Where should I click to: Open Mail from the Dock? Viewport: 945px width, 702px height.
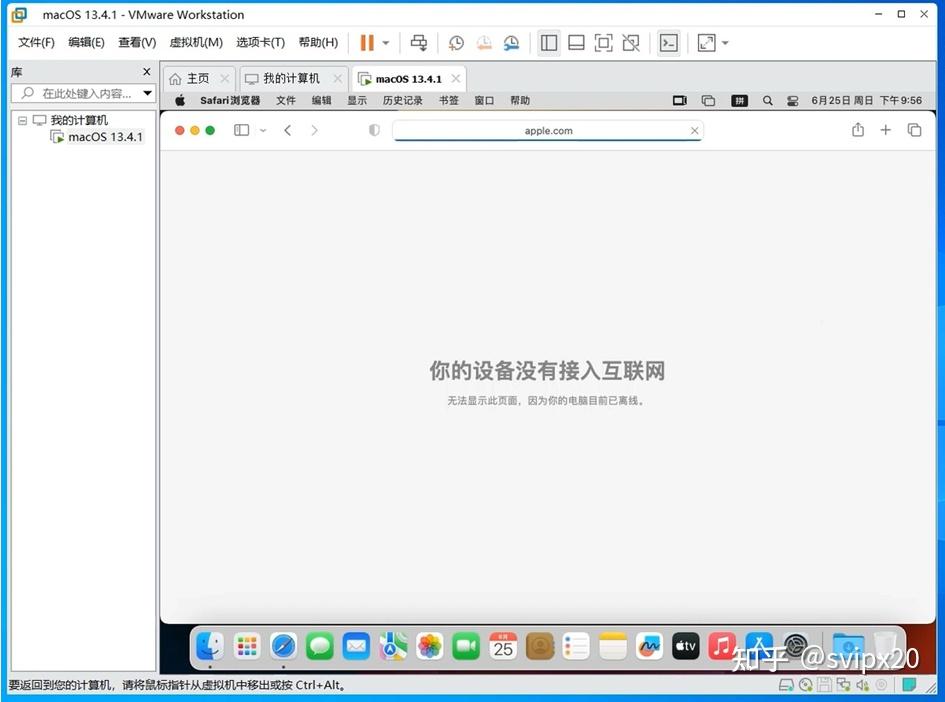click(x=356, y=647)
